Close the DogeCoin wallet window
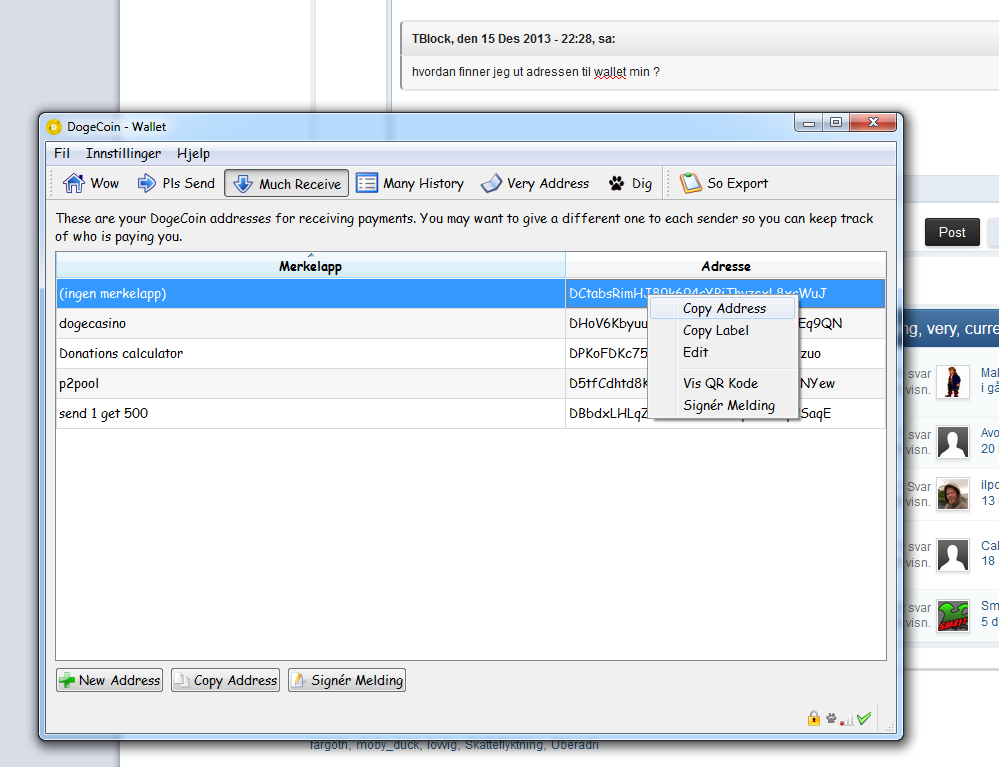The height and width of the screenshot is (767, 999). click(873, 122)
